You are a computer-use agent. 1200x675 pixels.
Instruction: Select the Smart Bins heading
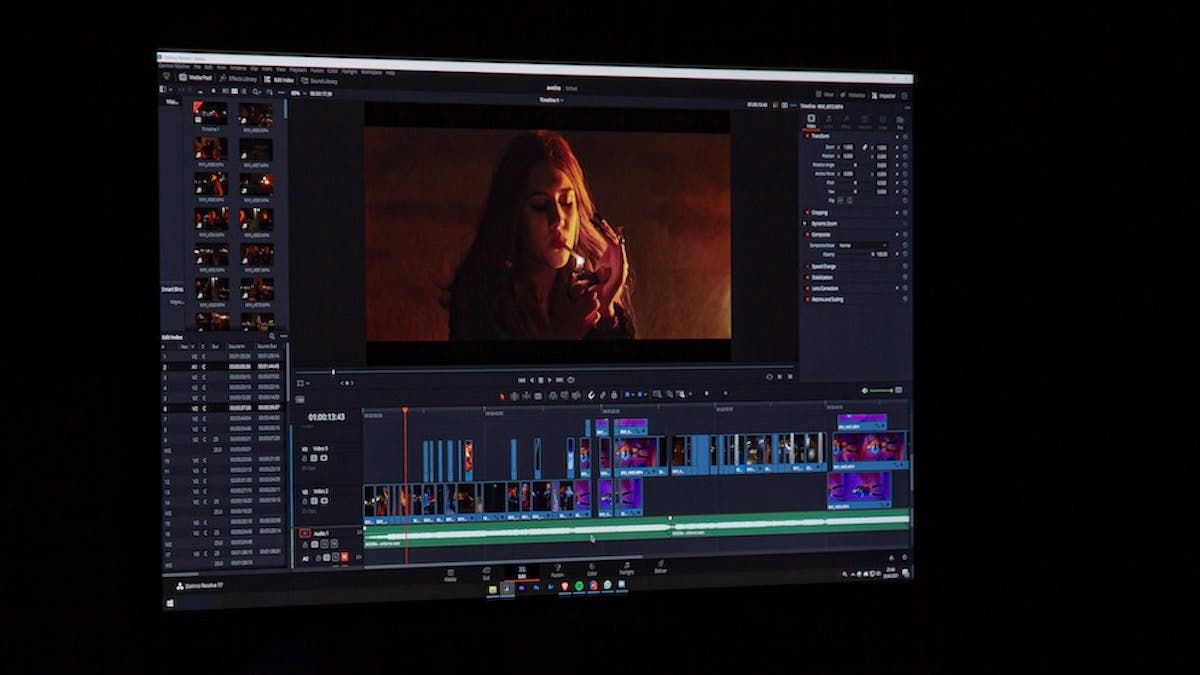pos(173,289)
